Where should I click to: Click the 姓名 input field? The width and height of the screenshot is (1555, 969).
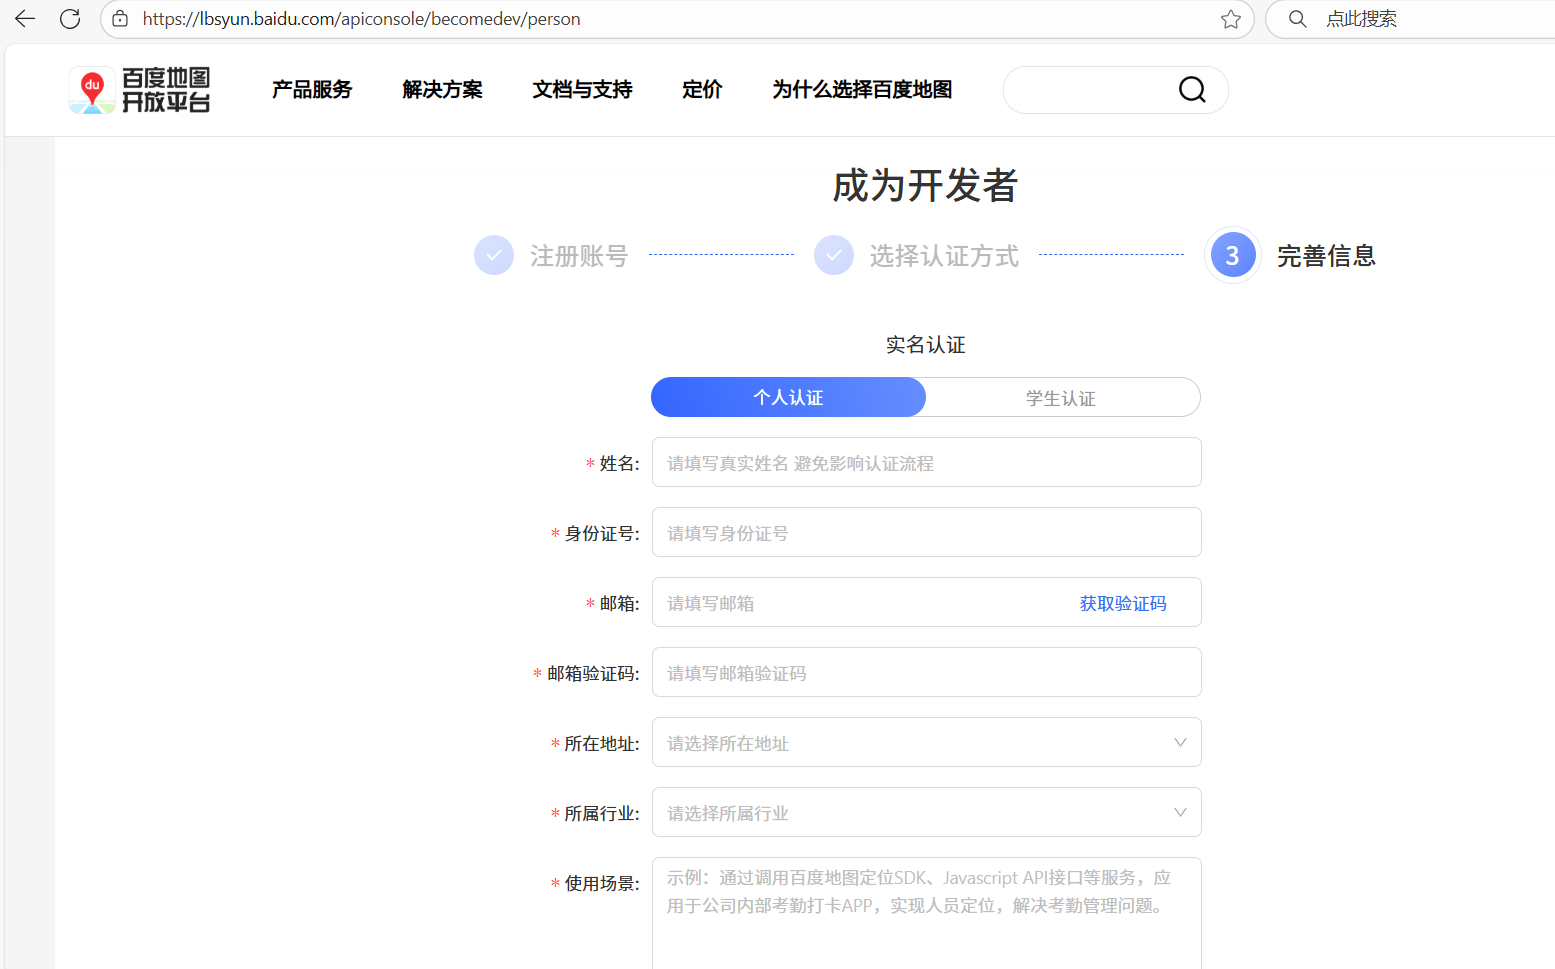(926, 463)
